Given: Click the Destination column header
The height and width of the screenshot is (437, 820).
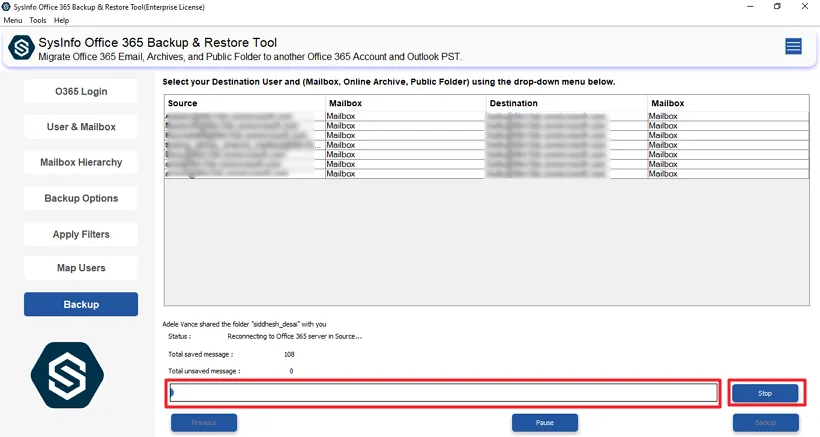Looking at the screenshot, I should pos(566,103).
